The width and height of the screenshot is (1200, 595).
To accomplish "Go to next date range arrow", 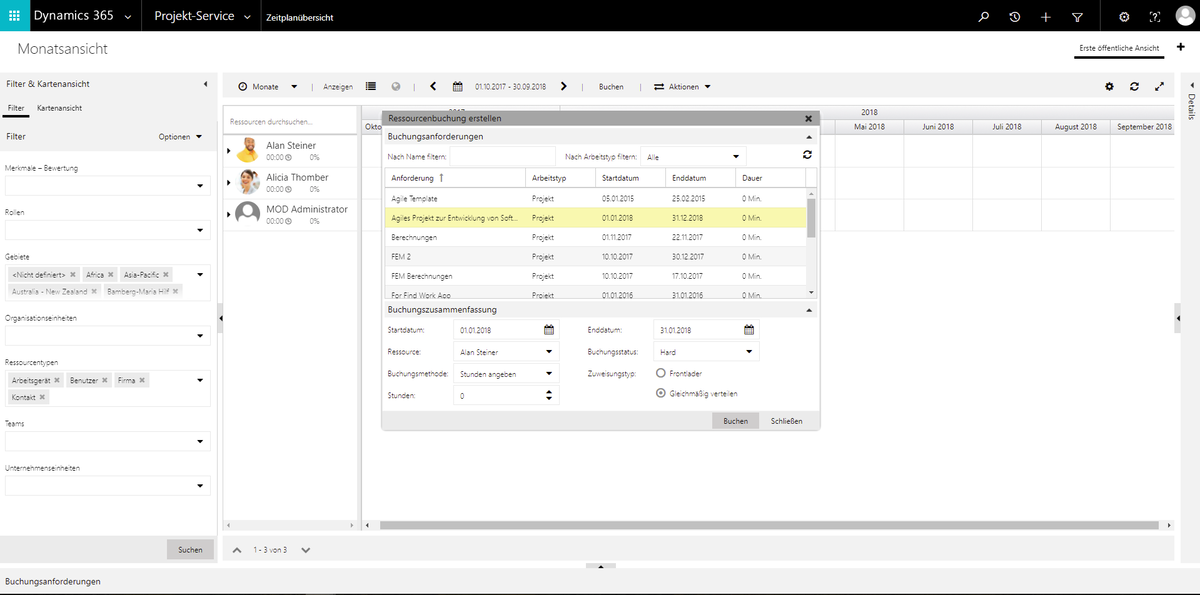I will 564,87.
